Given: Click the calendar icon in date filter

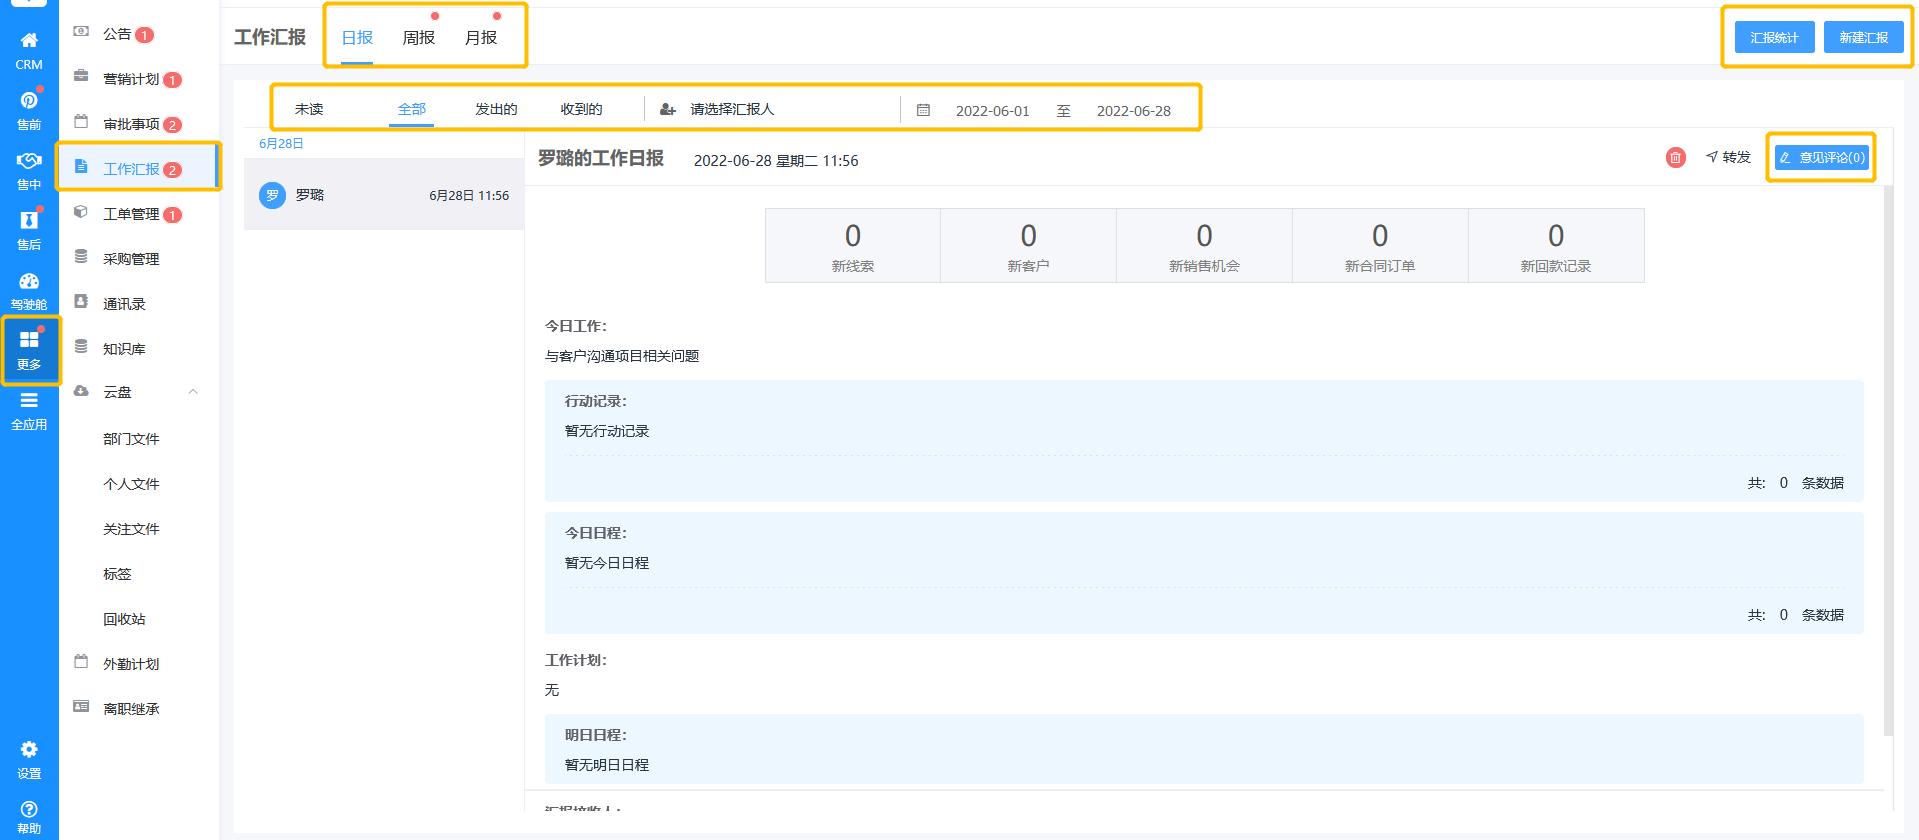Looking at the screenshot, I should tap(923, 110).
